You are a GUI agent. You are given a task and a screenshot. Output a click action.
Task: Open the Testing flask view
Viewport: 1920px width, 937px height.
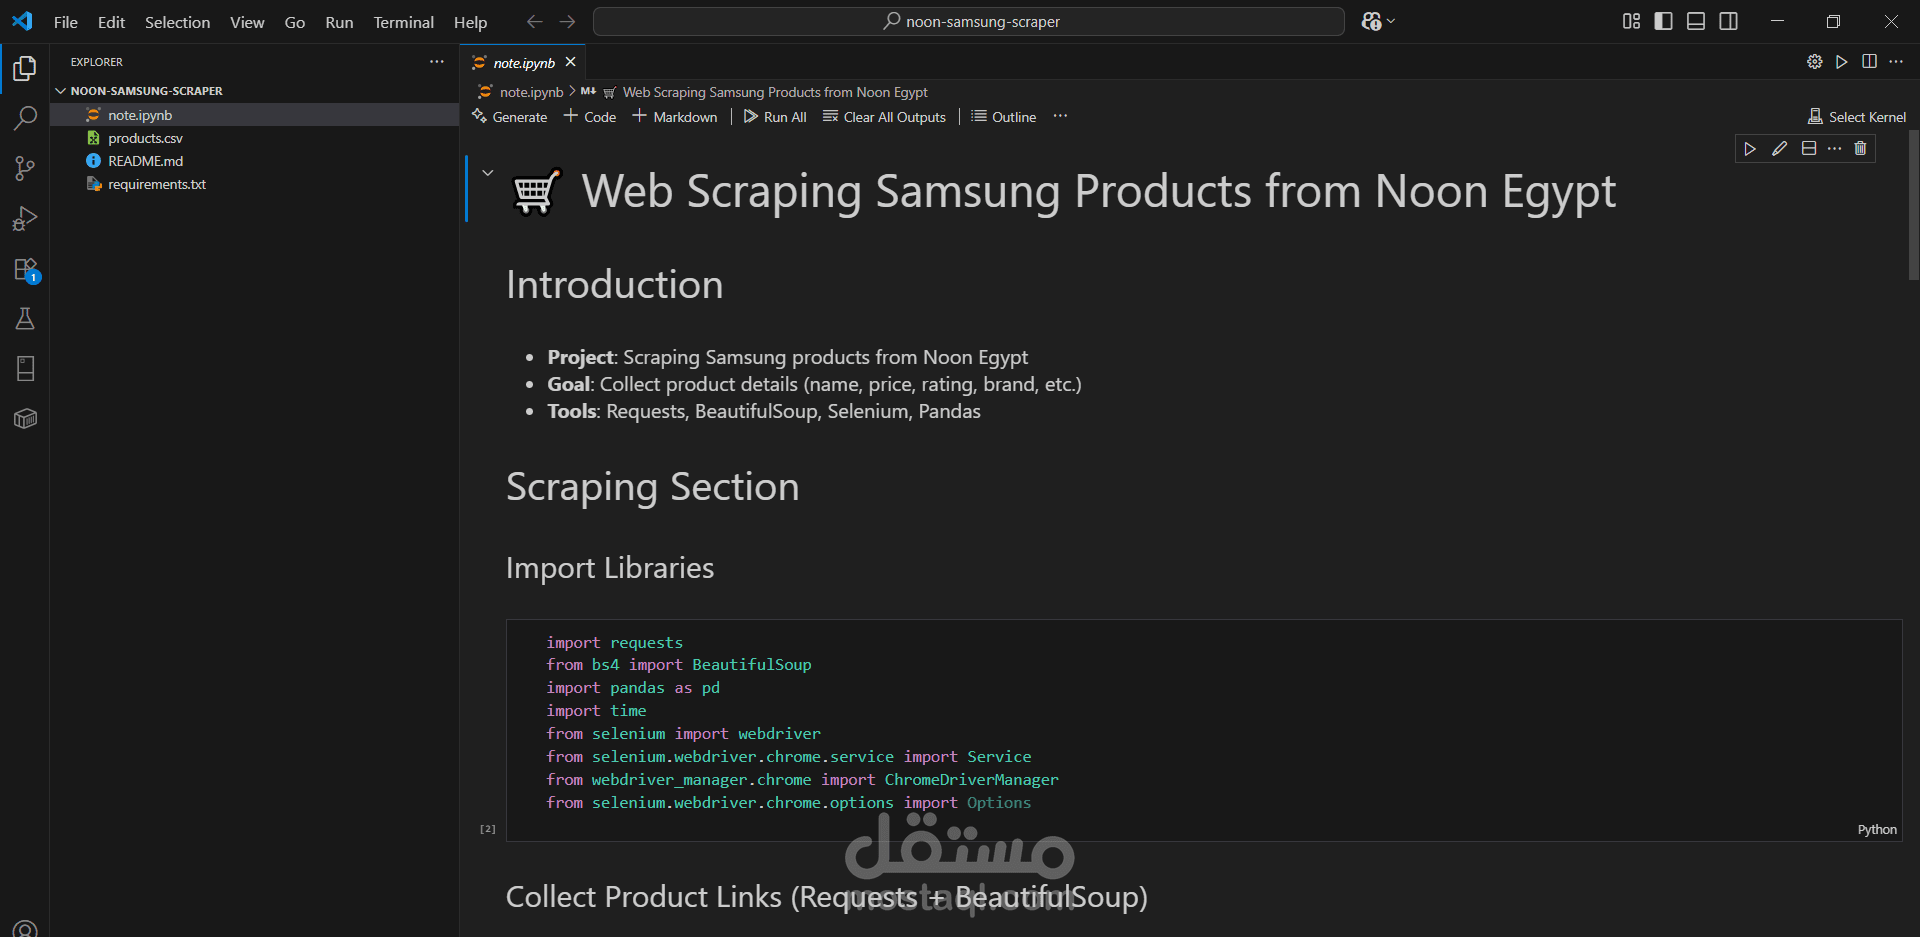click(25, 319)
